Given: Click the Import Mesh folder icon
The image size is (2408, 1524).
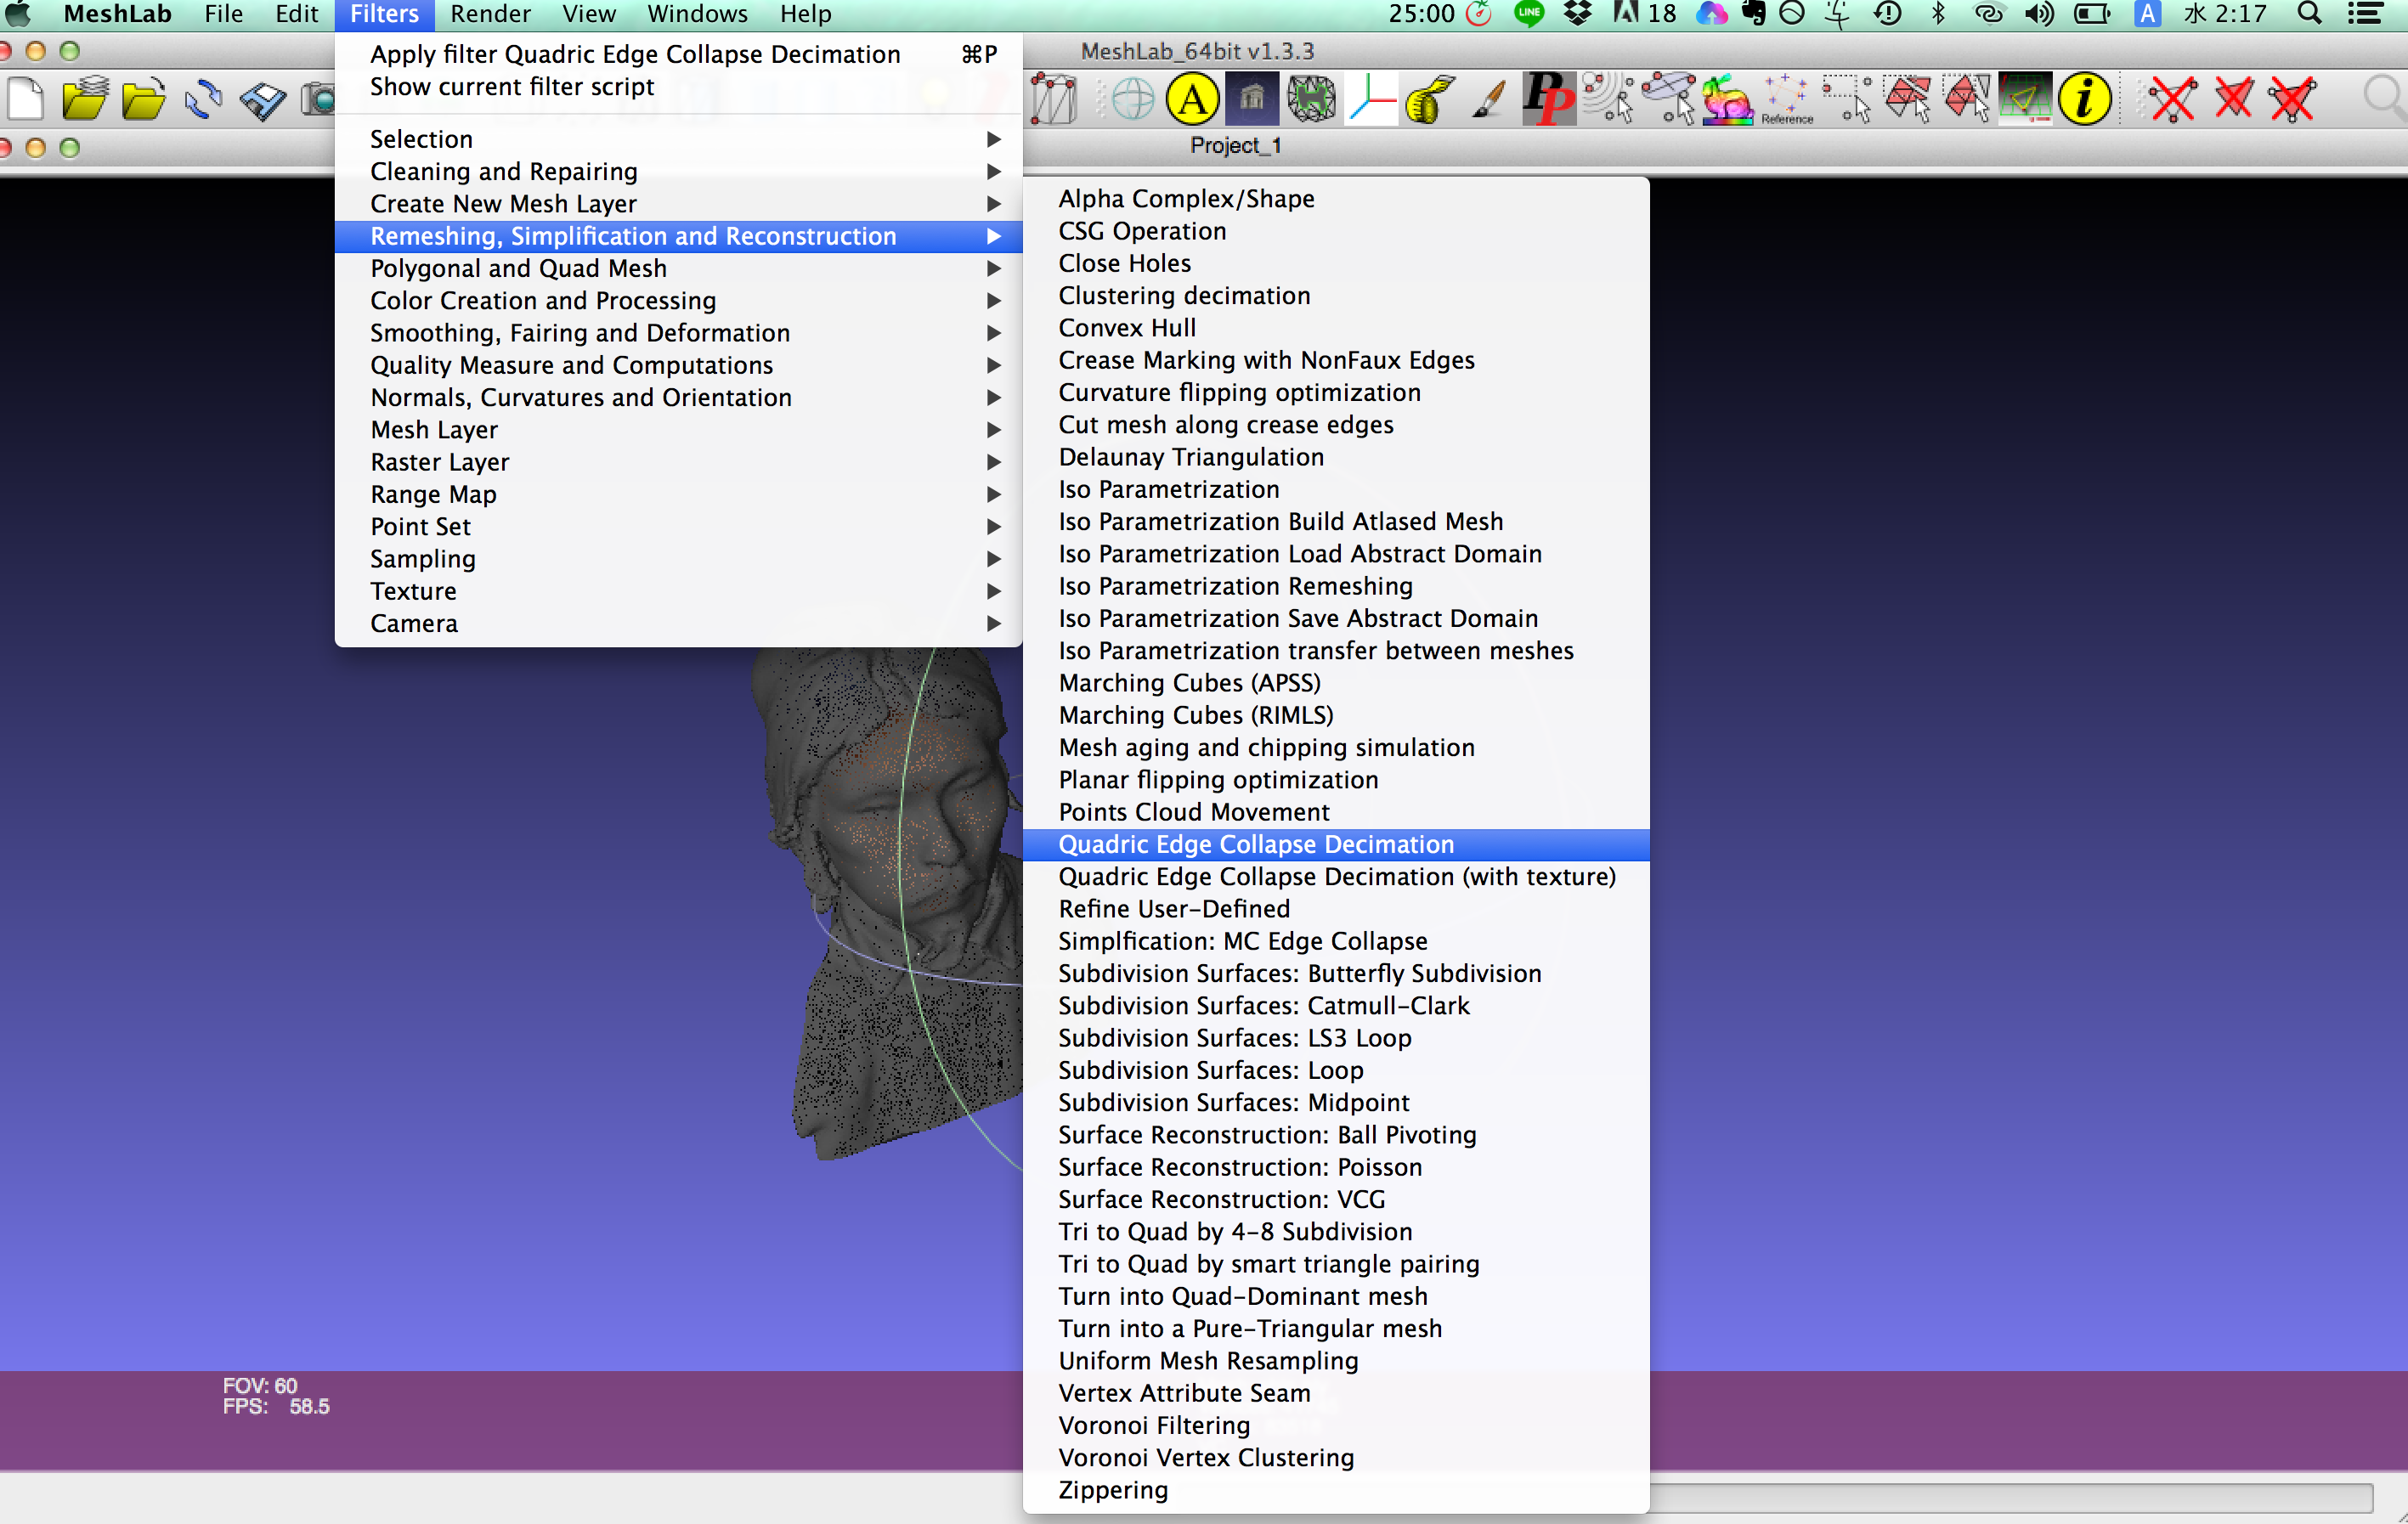Looking at the screenshot, I should click(x=144, y=99).
